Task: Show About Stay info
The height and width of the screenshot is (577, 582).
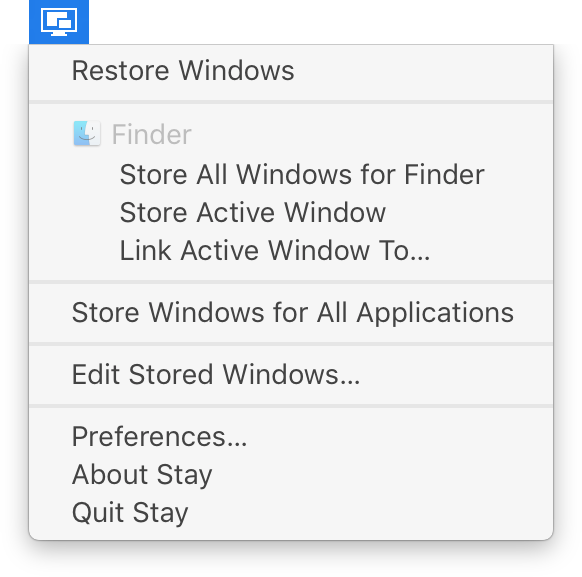Action: click(x=291, y=475)
